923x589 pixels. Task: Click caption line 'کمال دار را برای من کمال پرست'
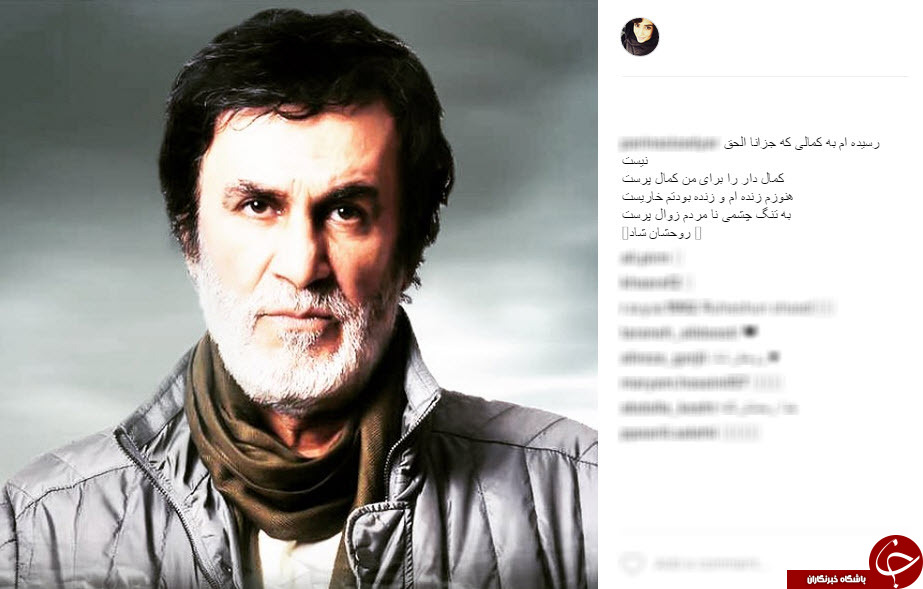pyautogui.click(x=703, y=178)
